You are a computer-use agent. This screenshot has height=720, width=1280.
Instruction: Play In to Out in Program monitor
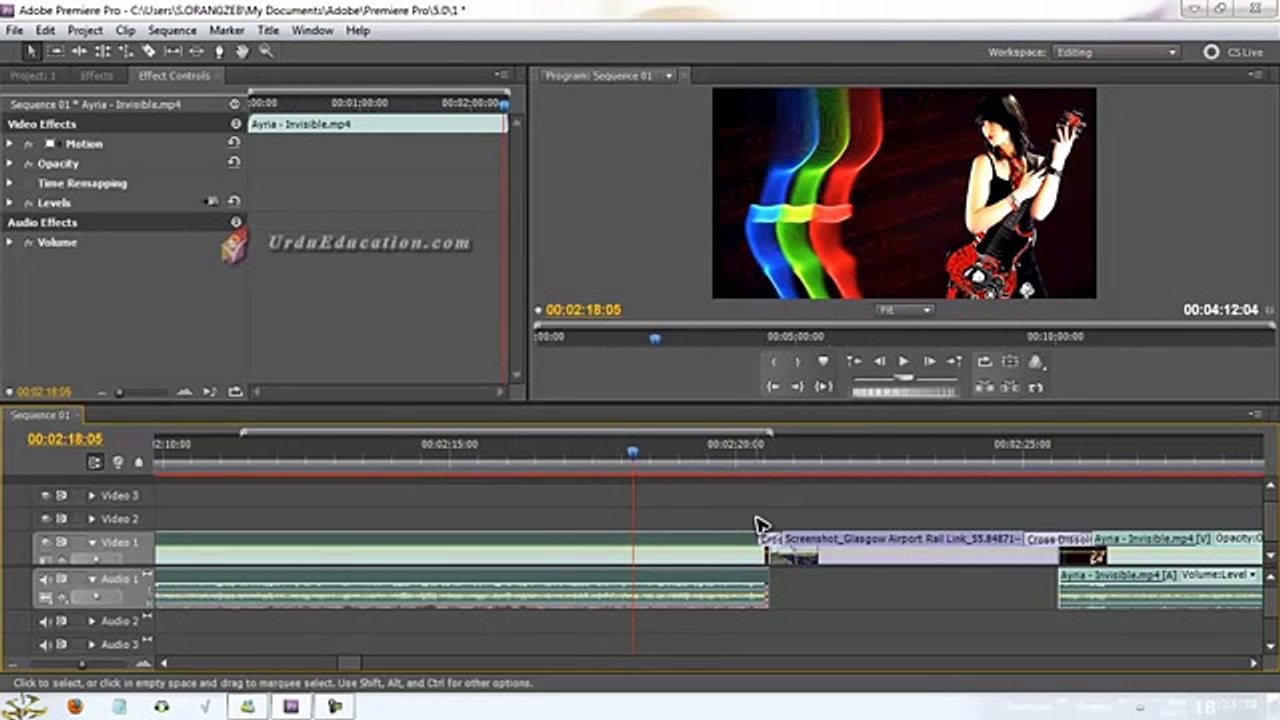(x=823, y=387)
